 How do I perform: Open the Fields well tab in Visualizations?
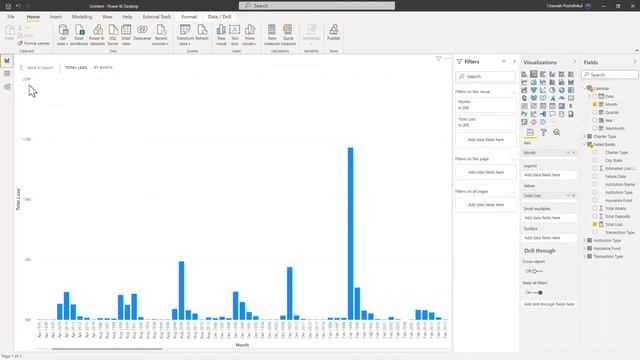[530, 133]
